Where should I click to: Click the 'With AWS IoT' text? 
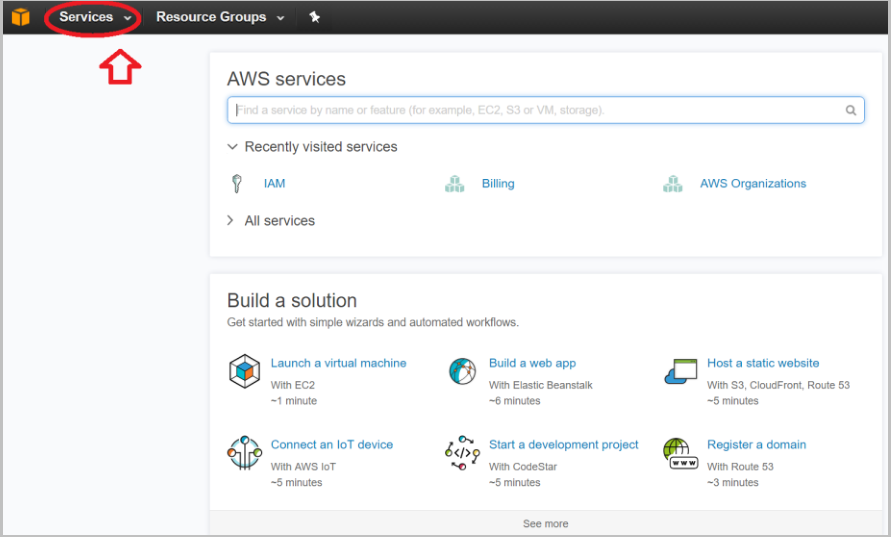pyautogui.click(x=303, y=467)
